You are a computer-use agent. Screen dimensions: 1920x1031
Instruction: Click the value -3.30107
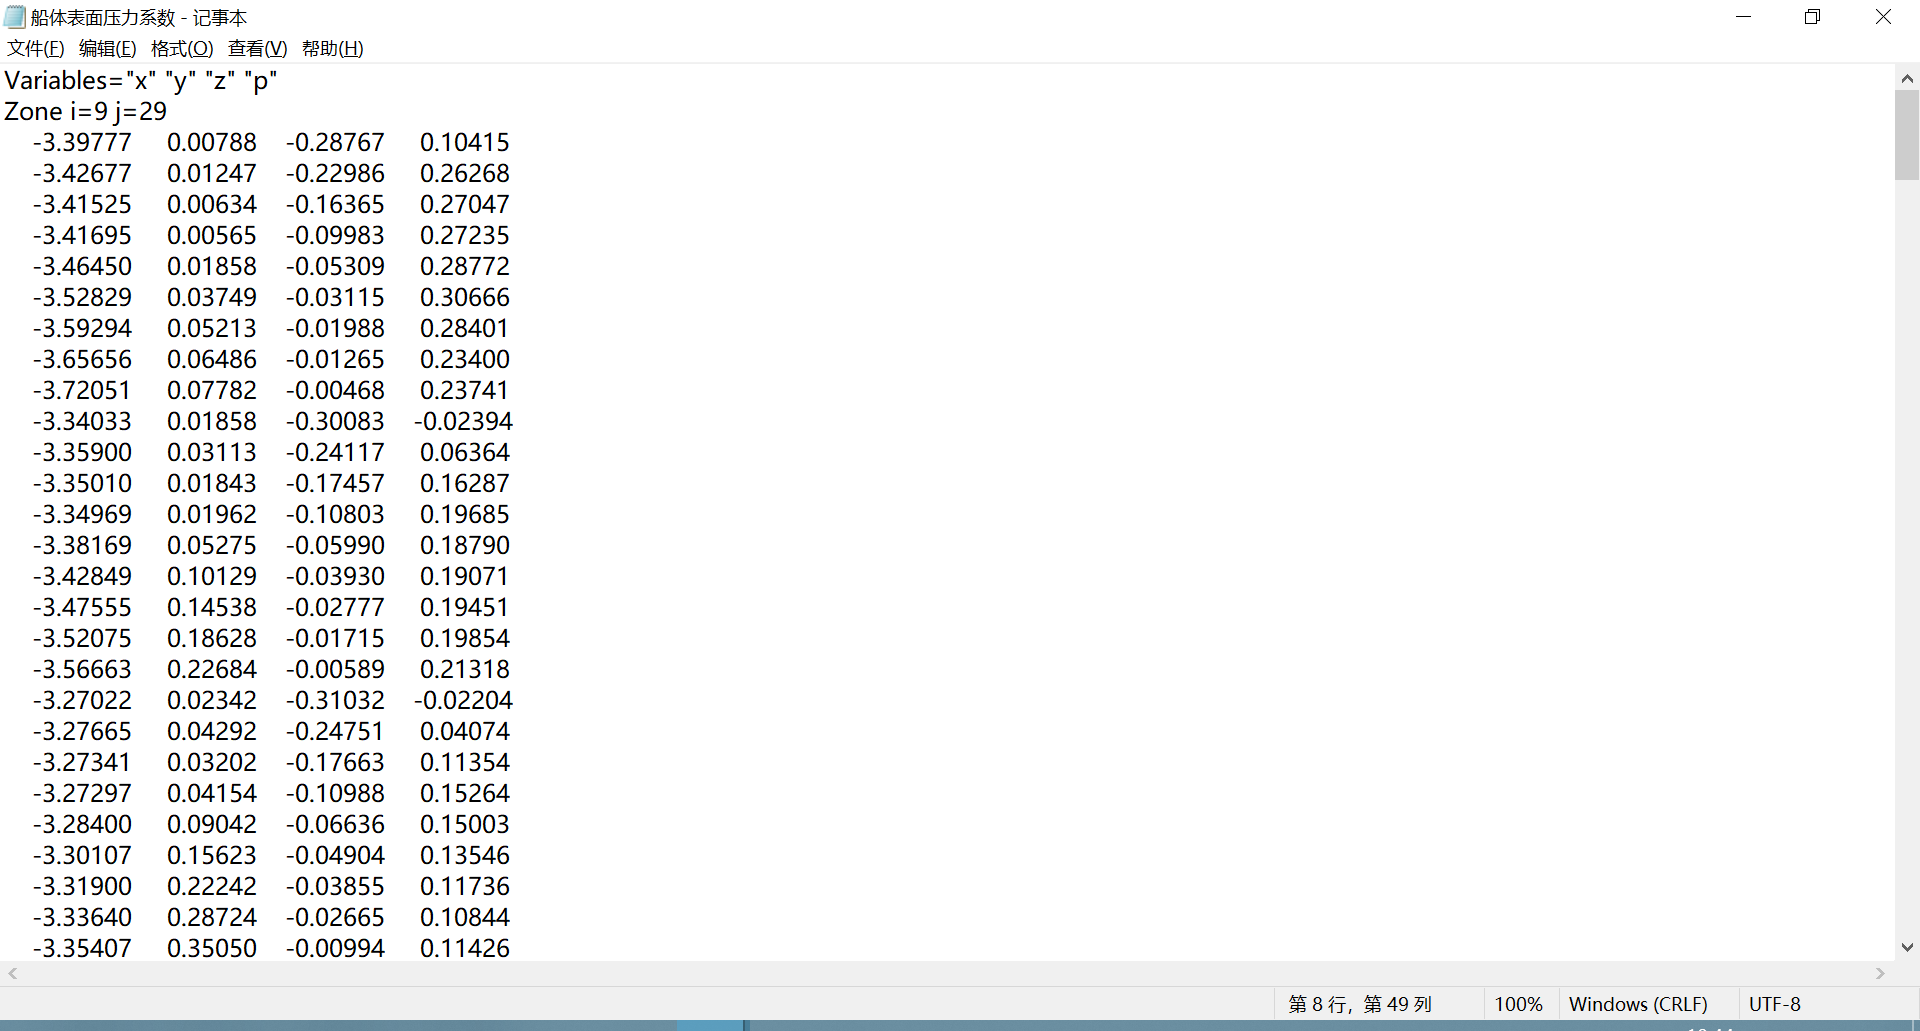tap(82, 856)
